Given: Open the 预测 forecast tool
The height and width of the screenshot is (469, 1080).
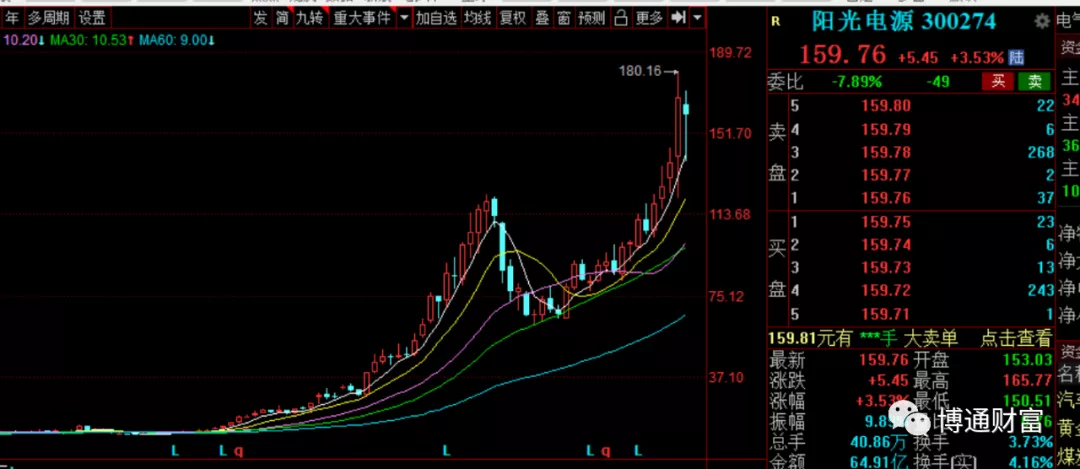Looking at the screenshot, I should coord(592,18).
